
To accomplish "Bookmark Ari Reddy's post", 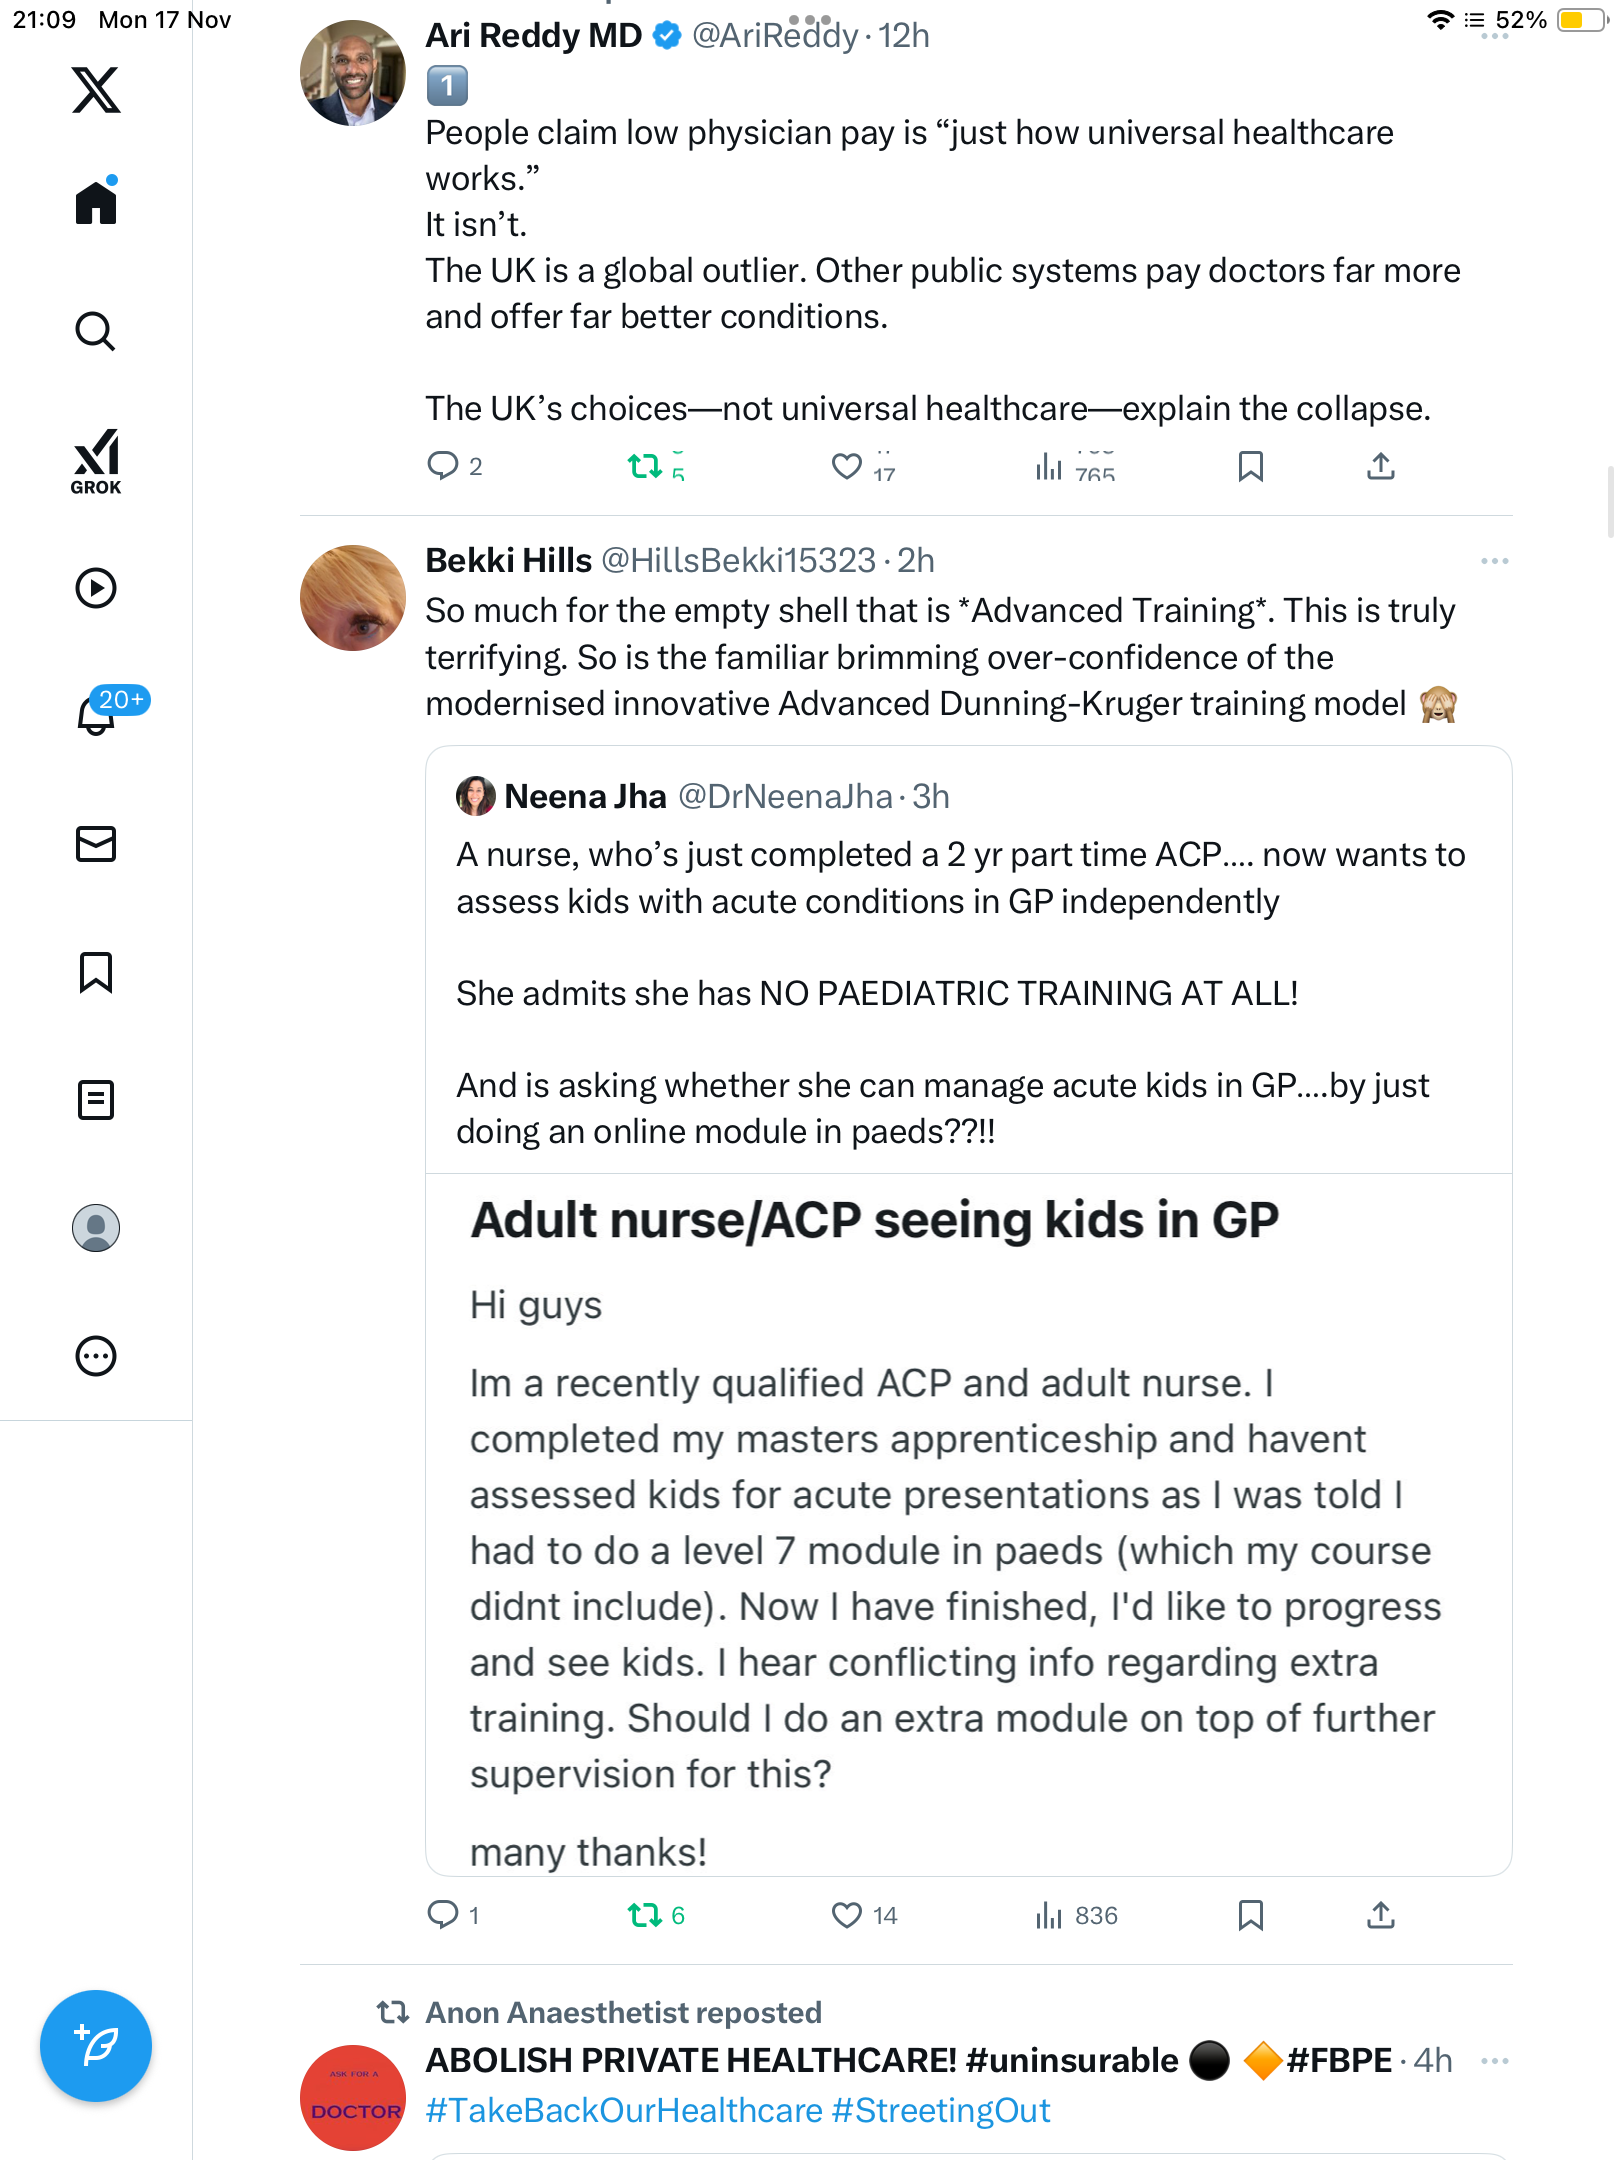I will coord(1250,466).
